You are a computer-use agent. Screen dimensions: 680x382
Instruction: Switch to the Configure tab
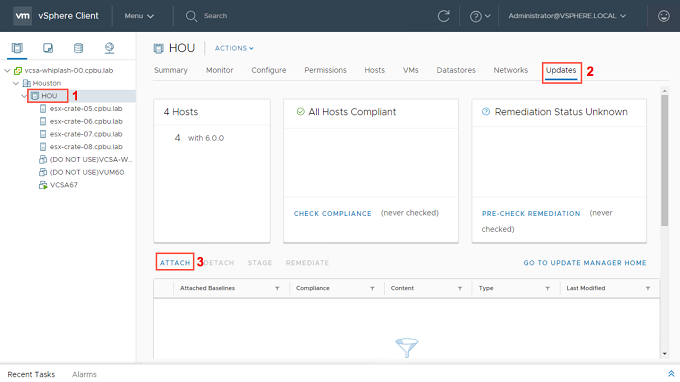click(269, 70)
